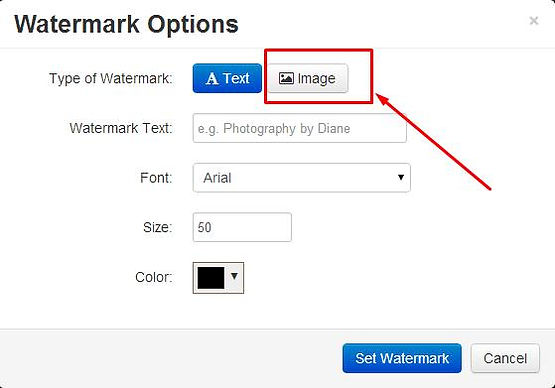Switch watermark type to Image
Image resolution: width=555 pixels, height=388 pixels.
307,78
